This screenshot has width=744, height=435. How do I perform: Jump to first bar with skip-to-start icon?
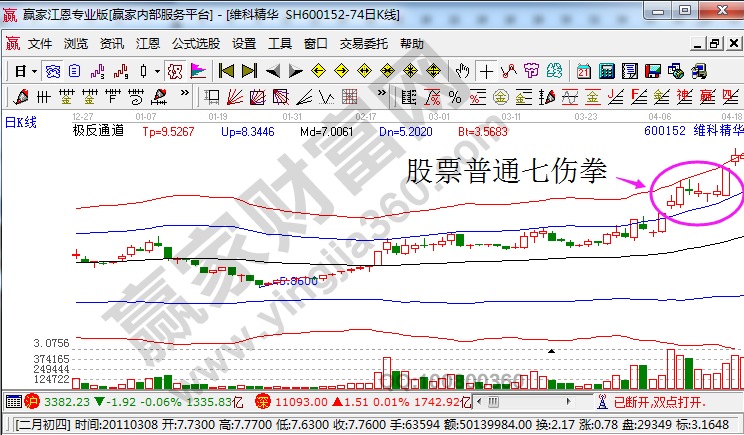[x=226, y=71]
